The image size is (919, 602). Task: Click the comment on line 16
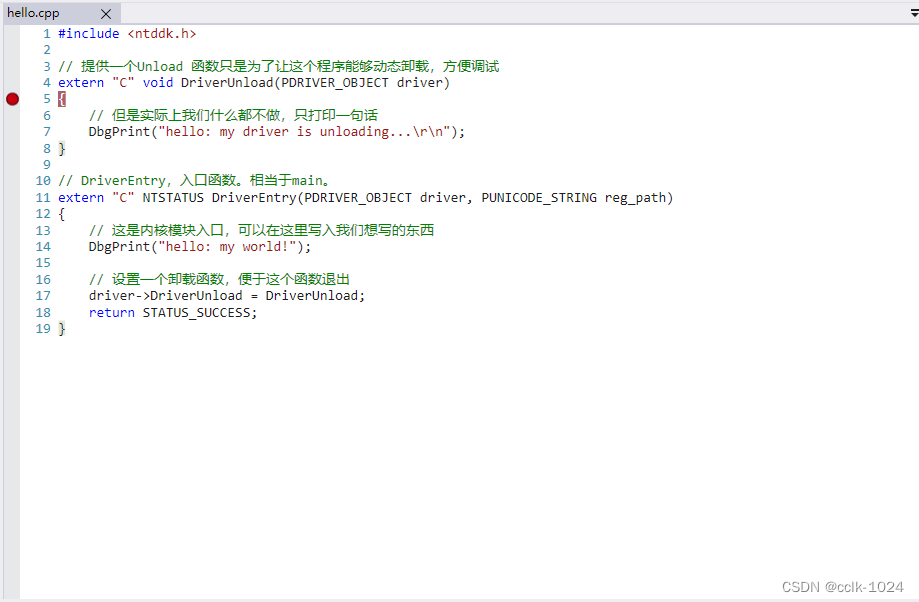(x=219, y=279)
